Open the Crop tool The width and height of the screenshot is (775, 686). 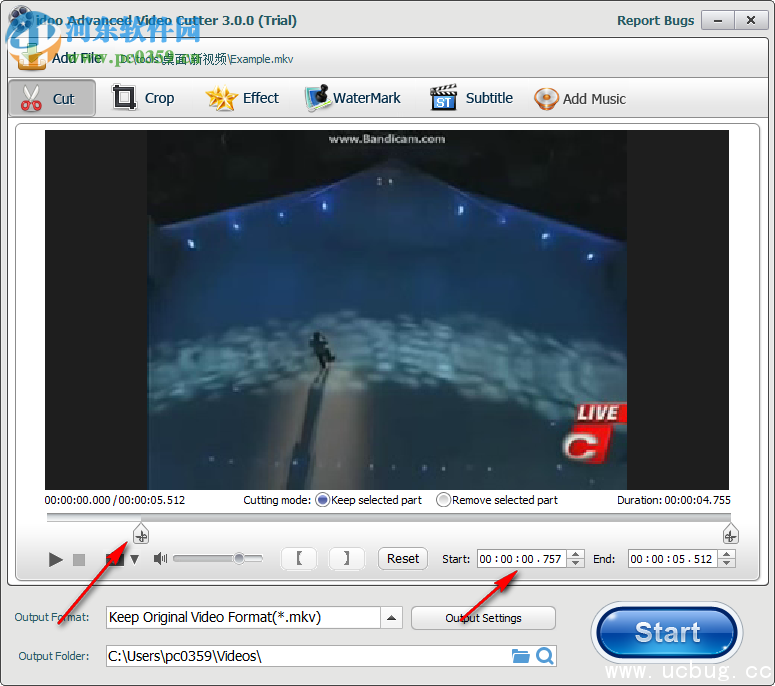coord(144,98)
